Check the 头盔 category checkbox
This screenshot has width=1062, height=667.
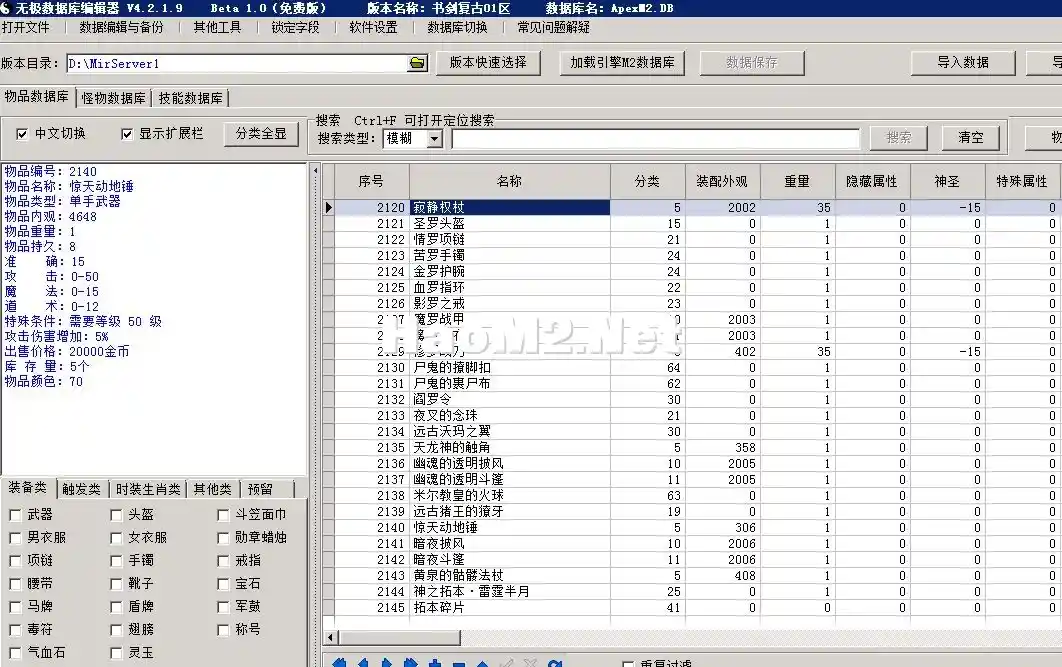coord(116,515)
